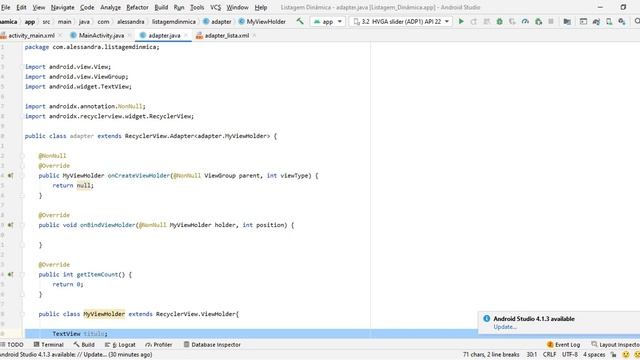Image resolution: width=640 pixels, height=360 pixels.
Task: Close the activity_main.xml tab
Action: pos(60,36)
